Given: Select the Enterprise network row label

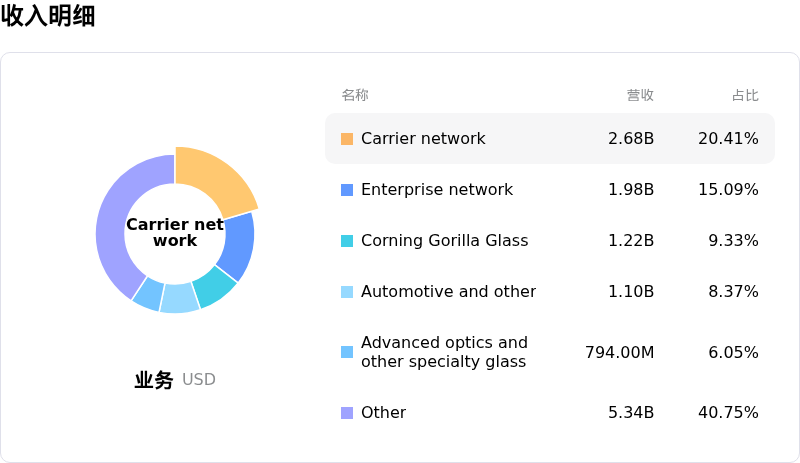Looking at the screenshot, I should pos(437,190).
